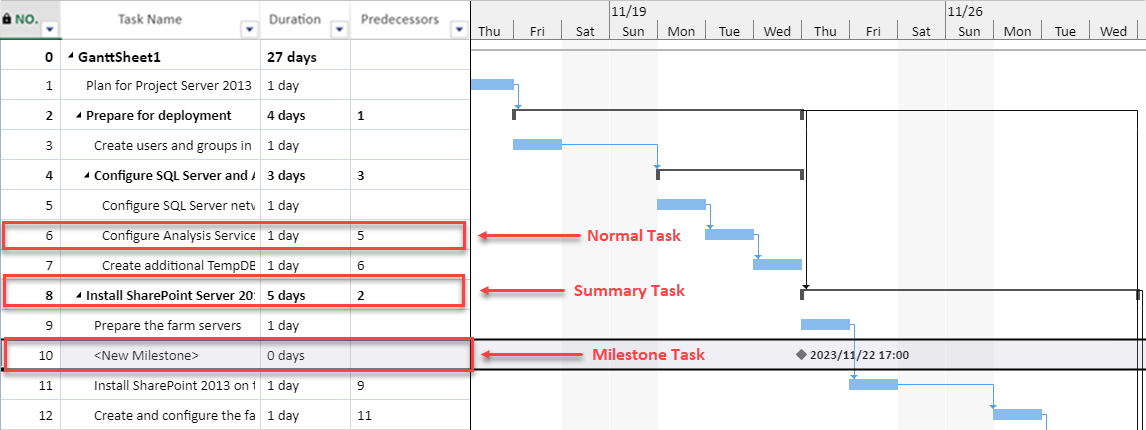The width and height of the screenshot is (1146, 430).
Task: Collapse the GanttSheet1 summary row
Action: pyautogui.click(x=72, y=56)
